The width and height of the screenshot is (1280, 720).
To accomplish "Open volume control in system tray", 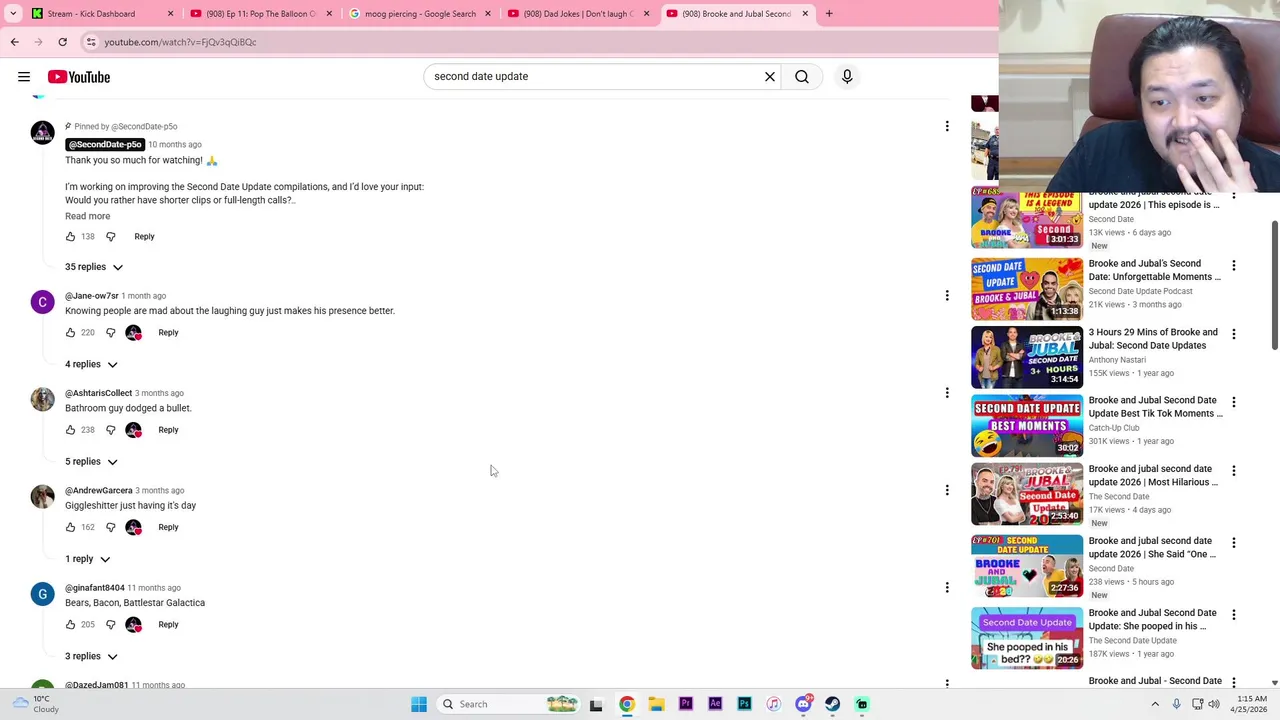I will coord(1216,704).
